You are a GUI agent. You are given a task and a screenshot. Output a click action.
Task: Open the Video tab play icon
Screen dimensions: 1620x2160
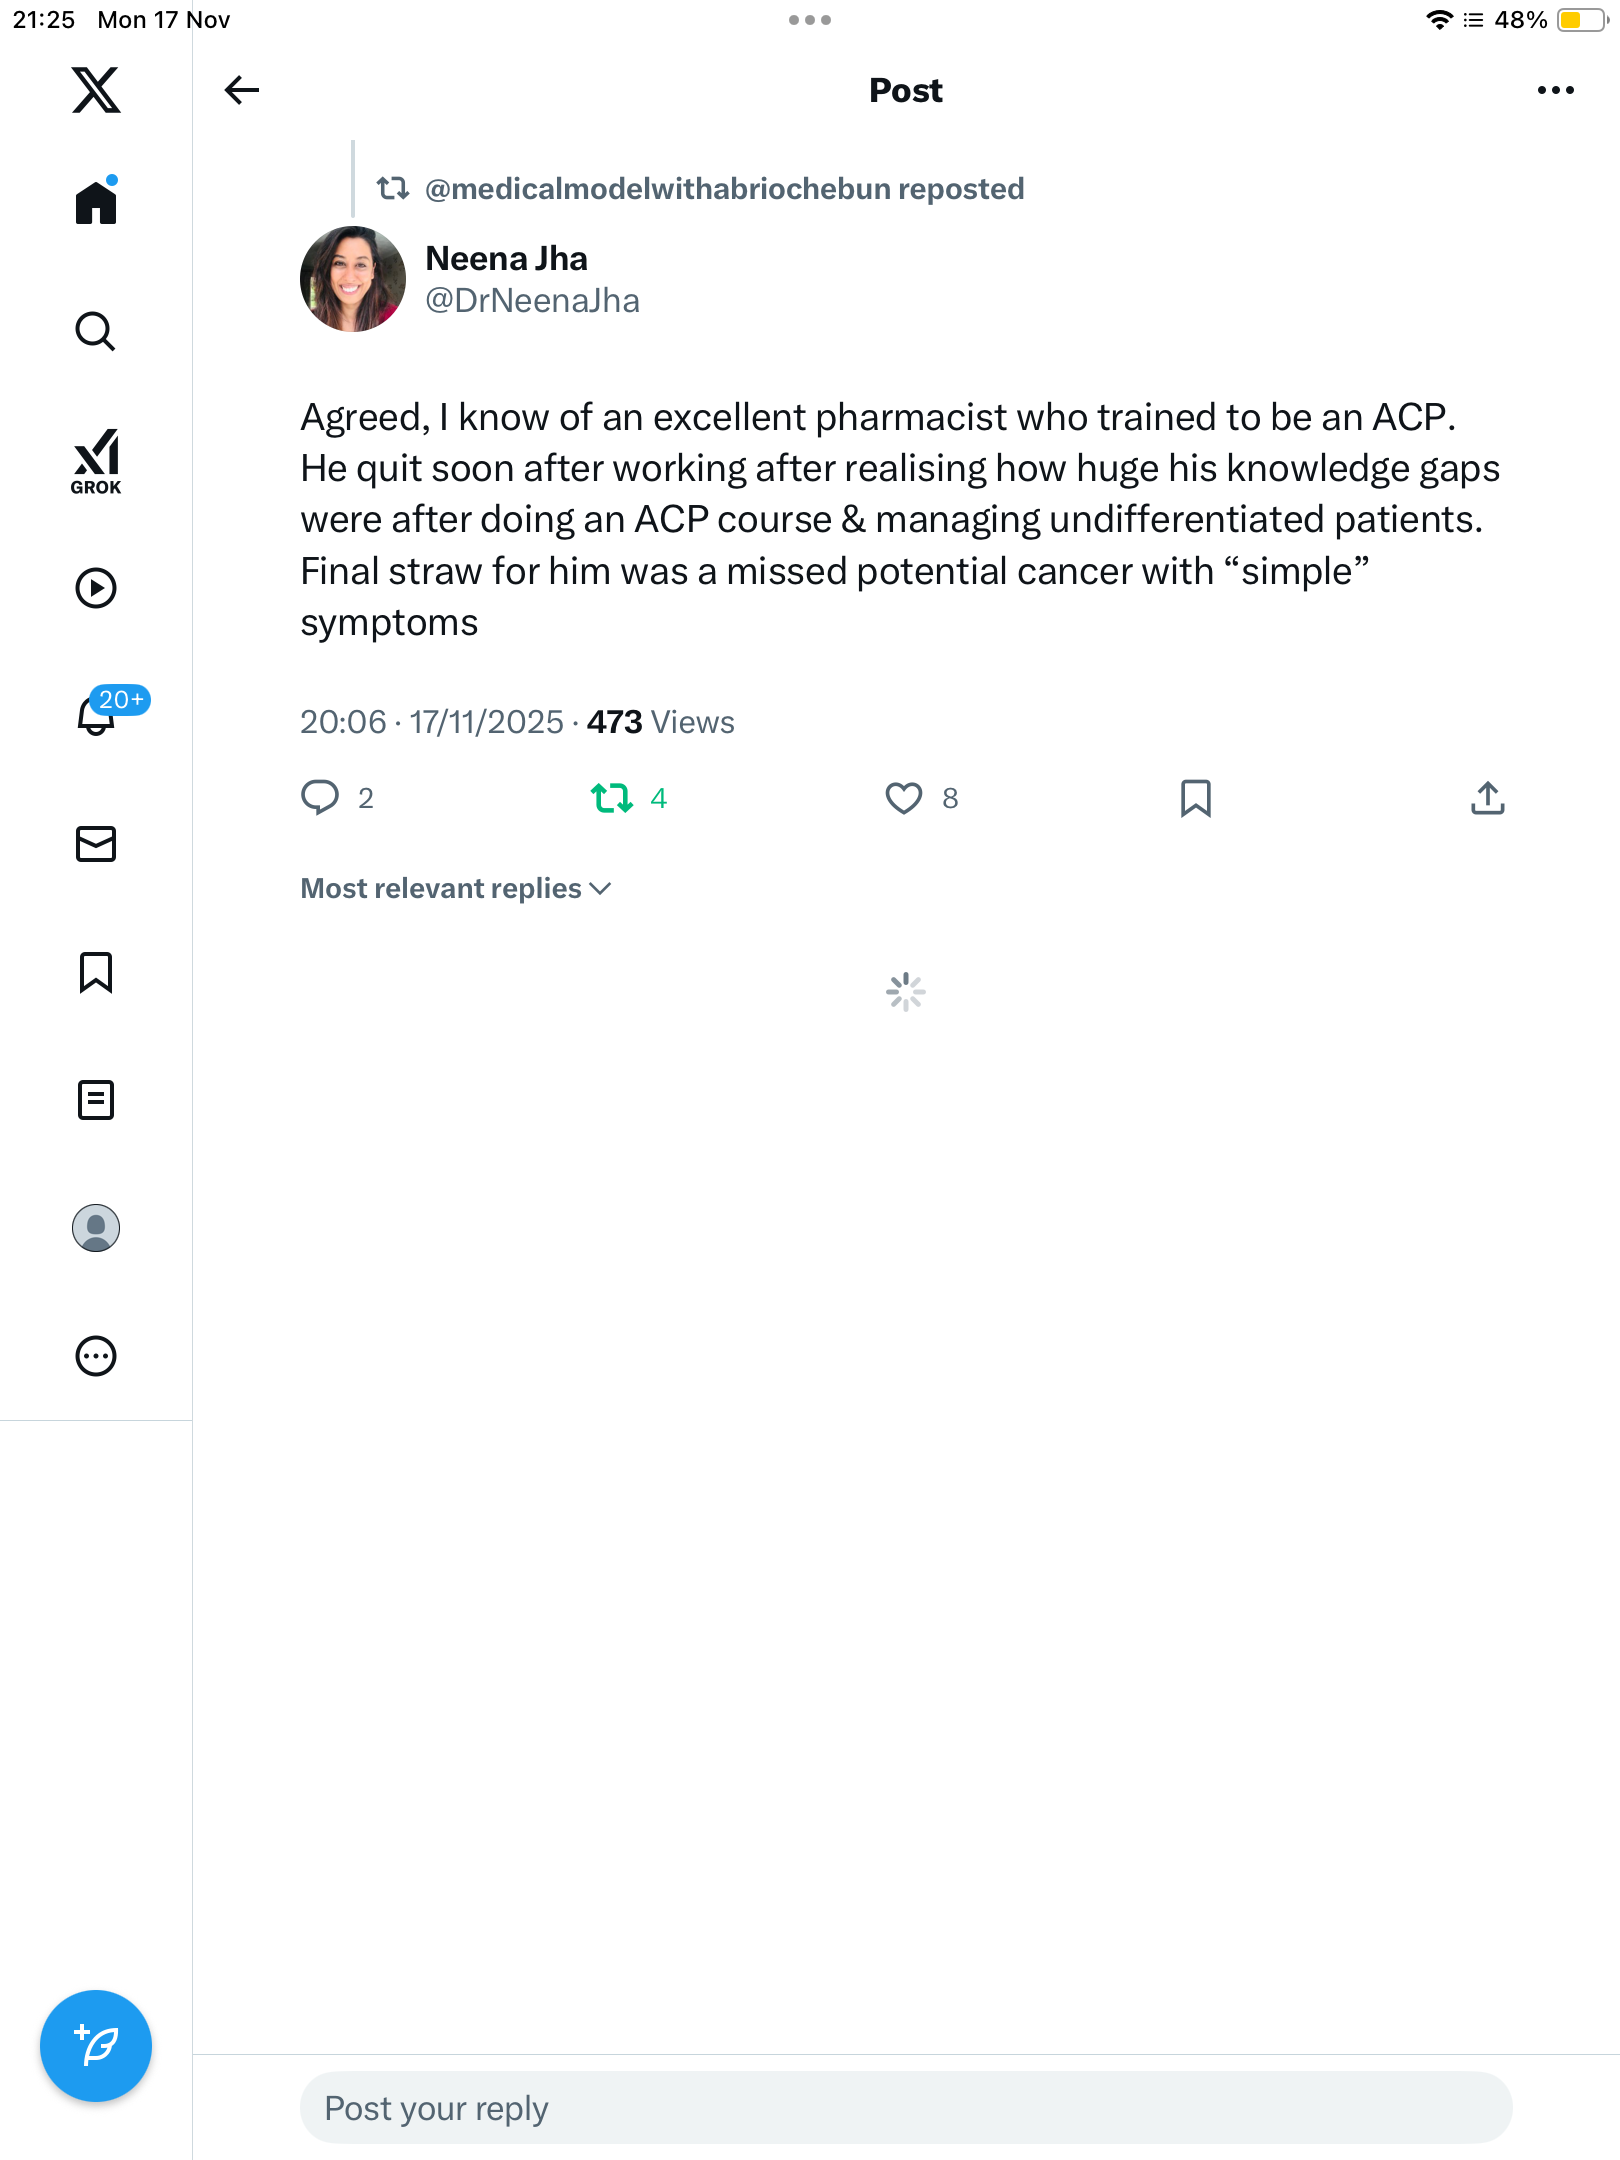click(x=96, y=588)
